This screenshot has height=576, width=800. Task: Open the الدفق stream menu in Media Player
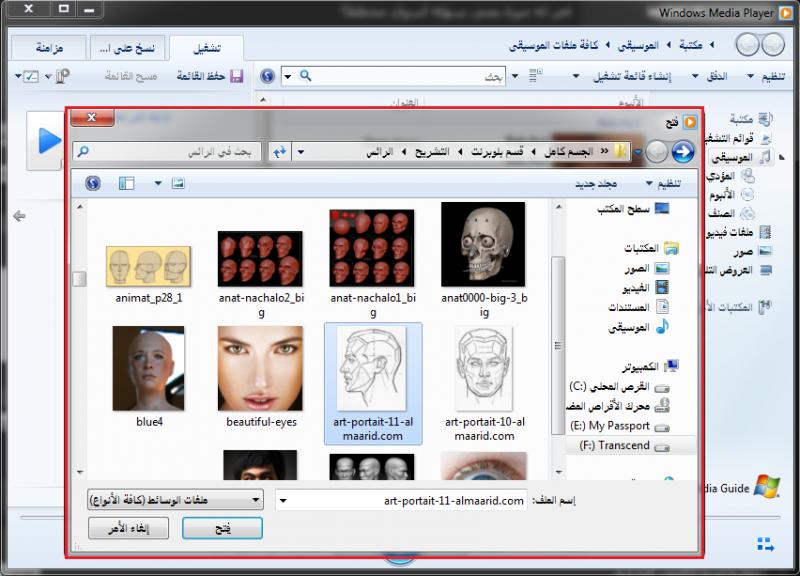(x=710, y=77)
